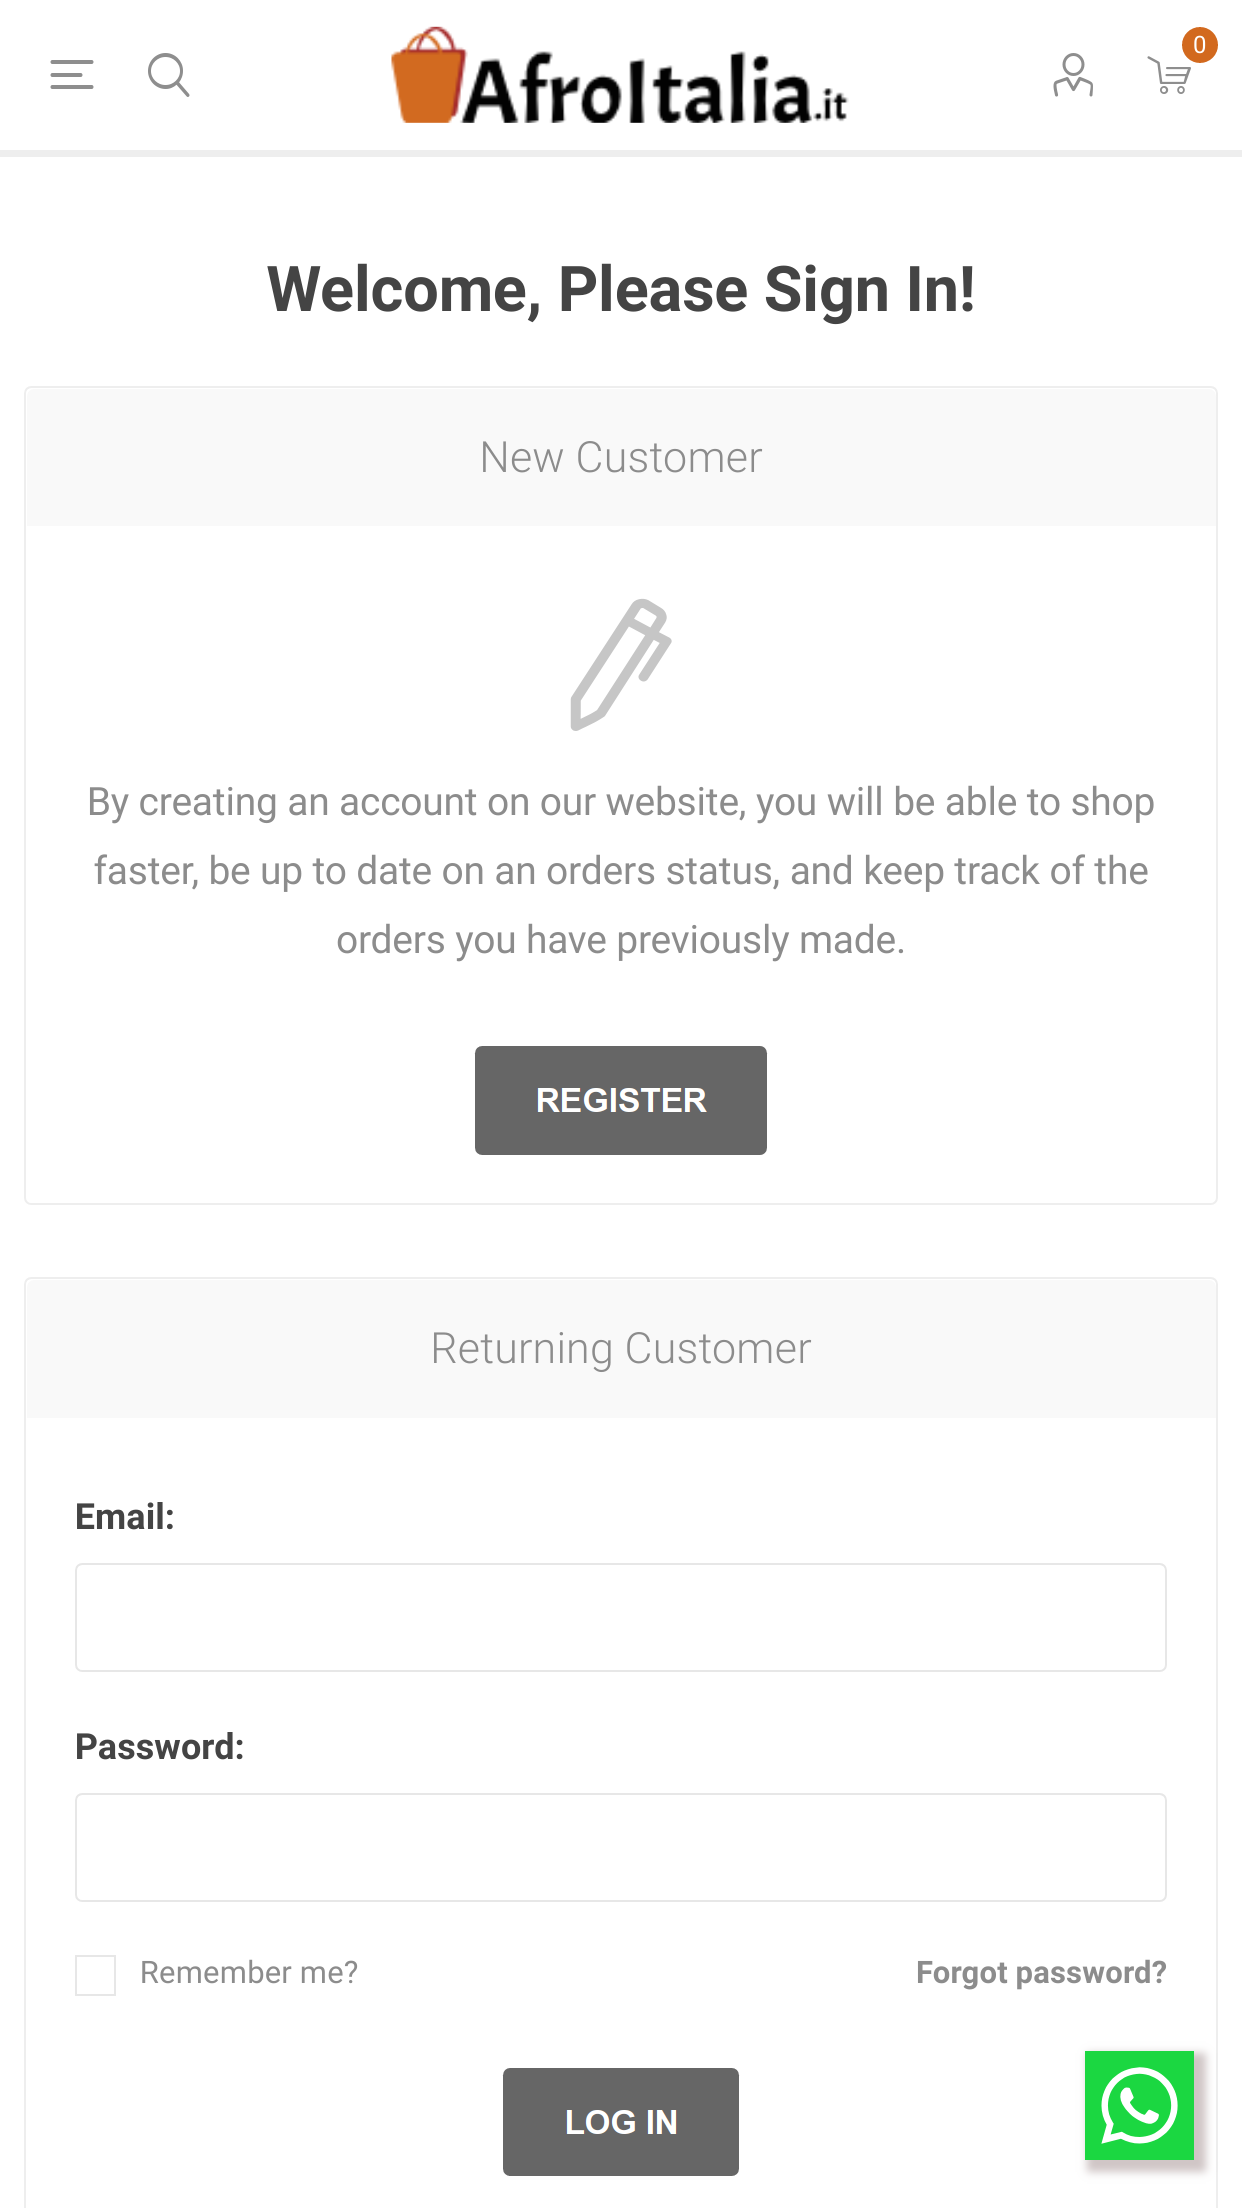
Task: Click the cart item count badge
Action: [x=1198, y=44]
